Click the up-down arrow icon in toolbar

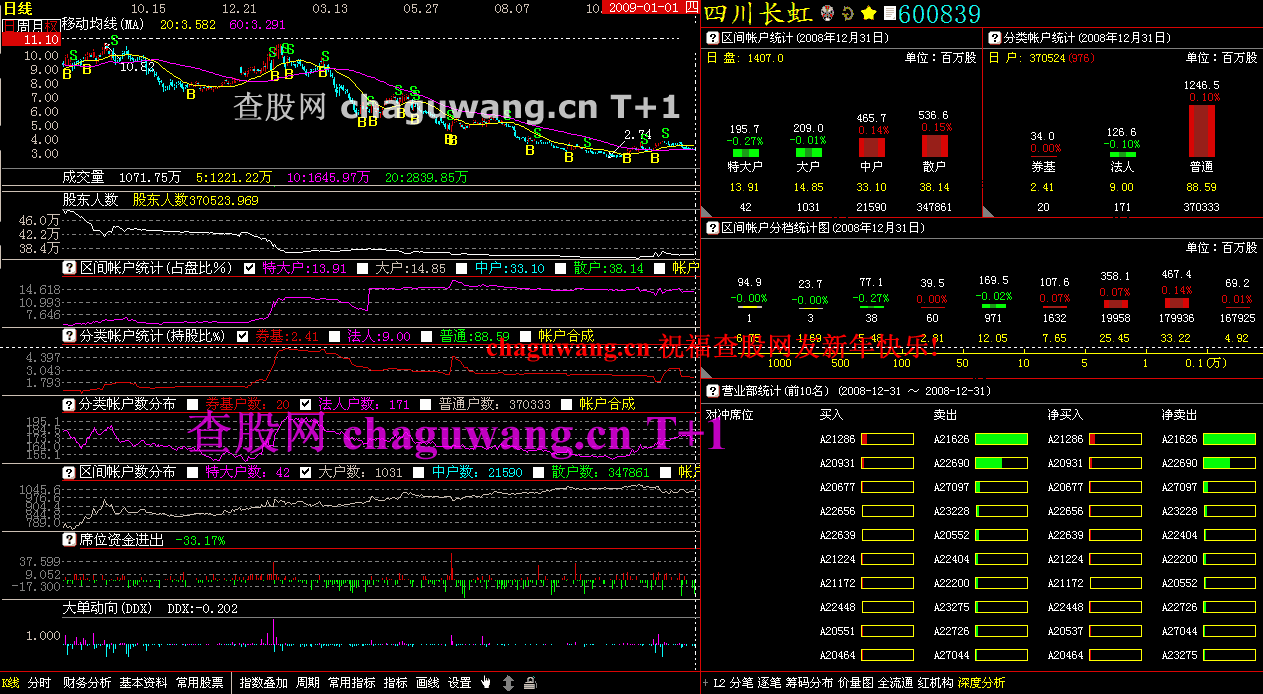[x=508, y=683]
